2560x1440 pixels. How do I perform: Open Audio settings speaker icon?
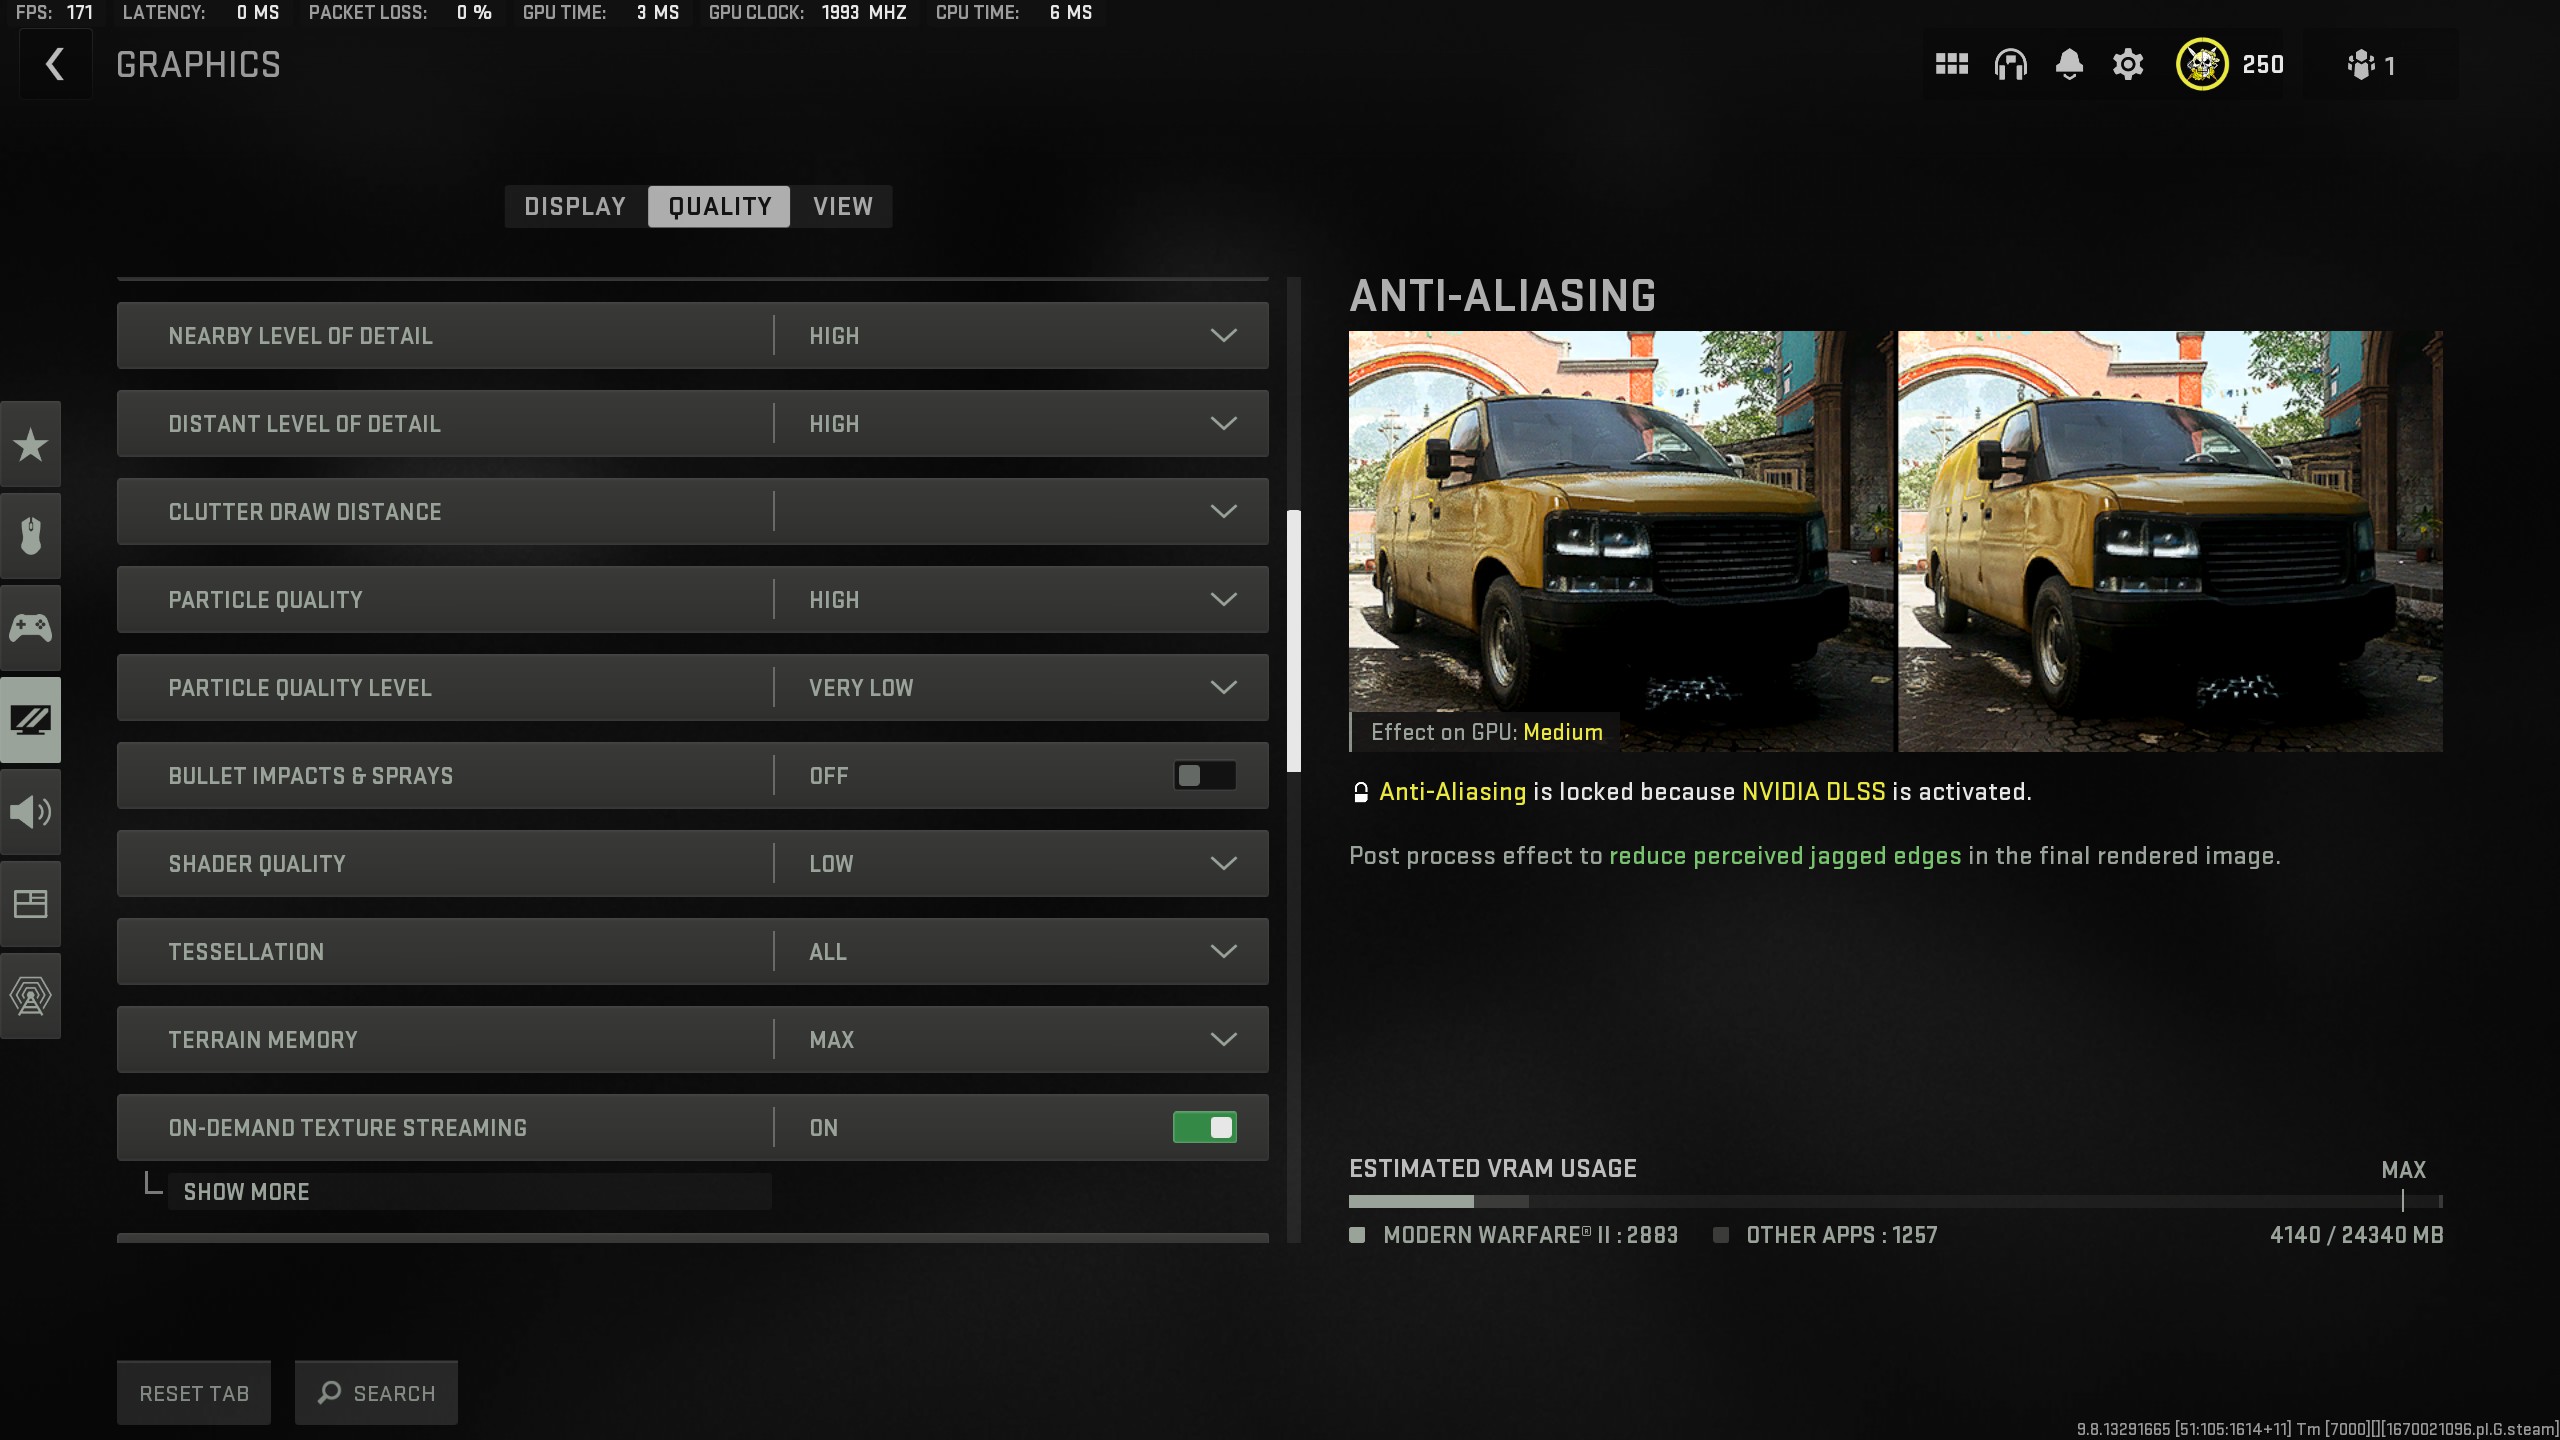31,811
